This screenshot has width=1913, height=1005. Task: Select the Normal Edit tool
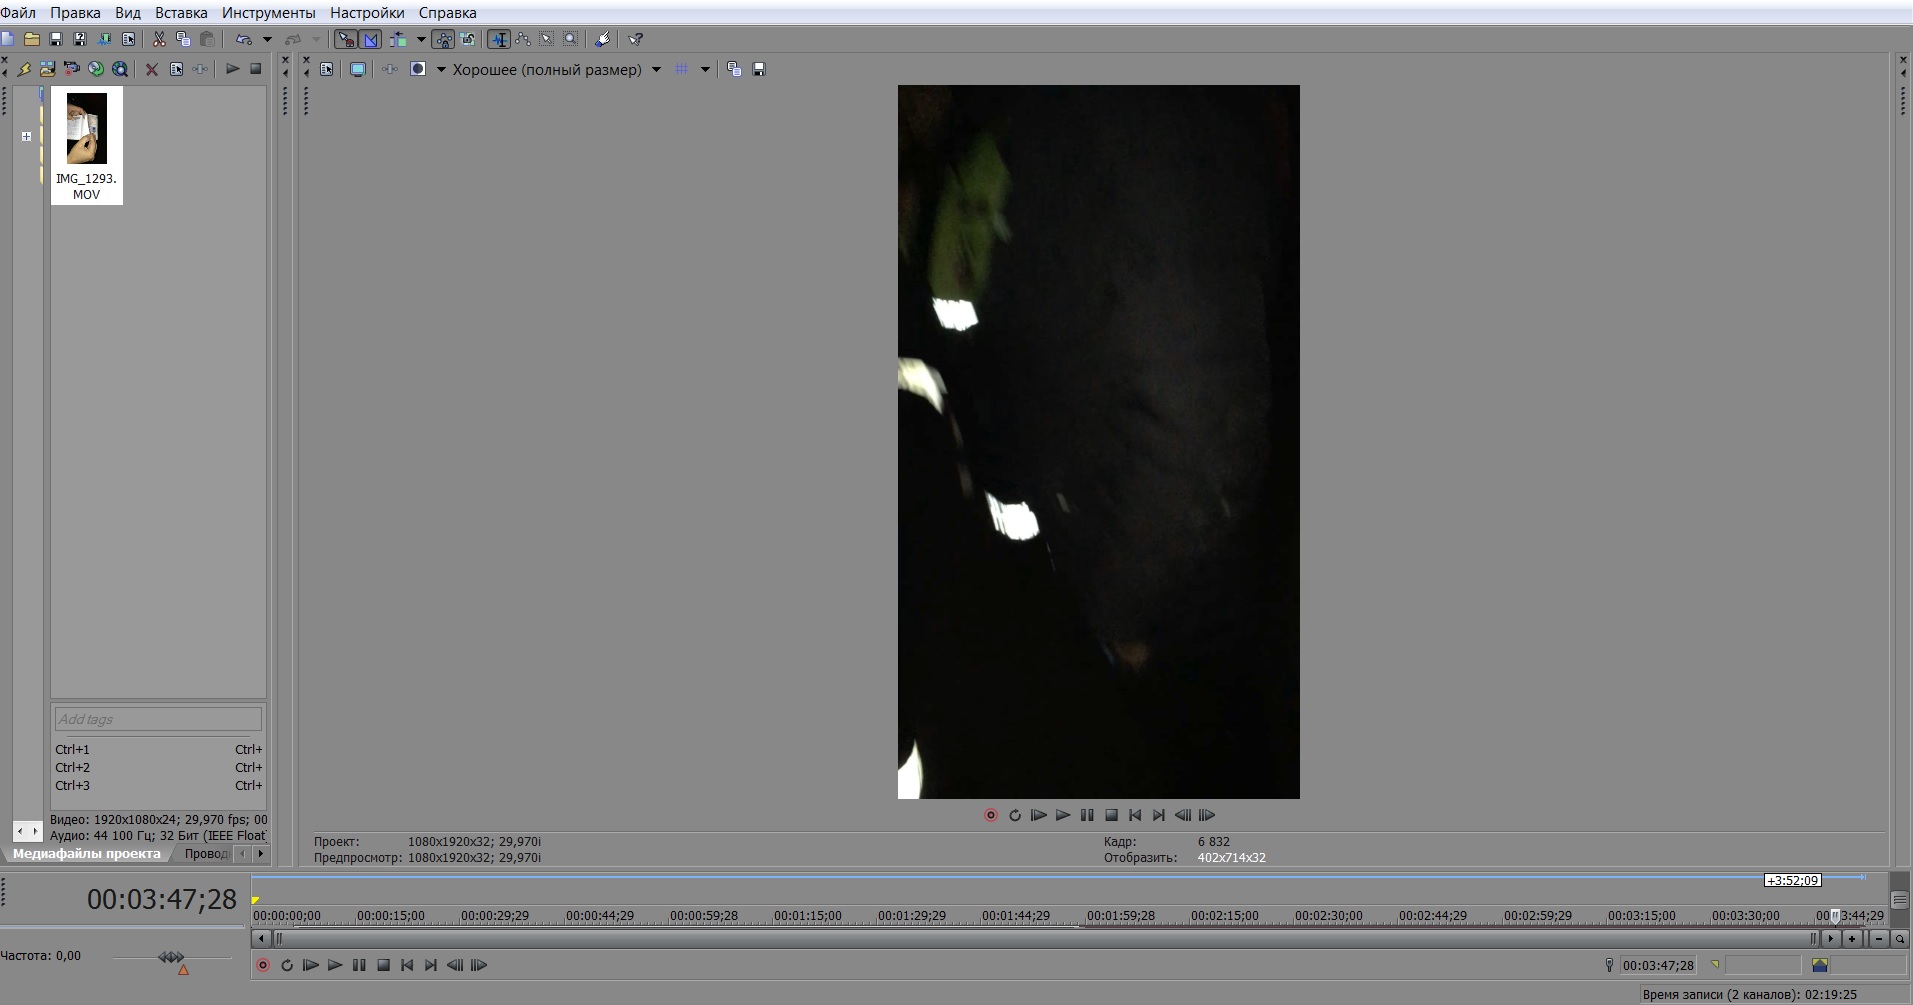point(498,39)
